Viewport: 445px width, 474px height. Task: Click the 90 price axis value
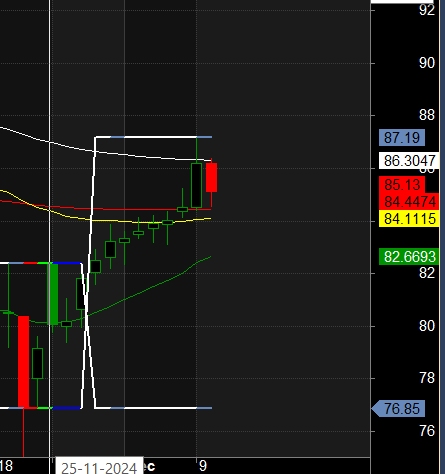tap(427, 63)
